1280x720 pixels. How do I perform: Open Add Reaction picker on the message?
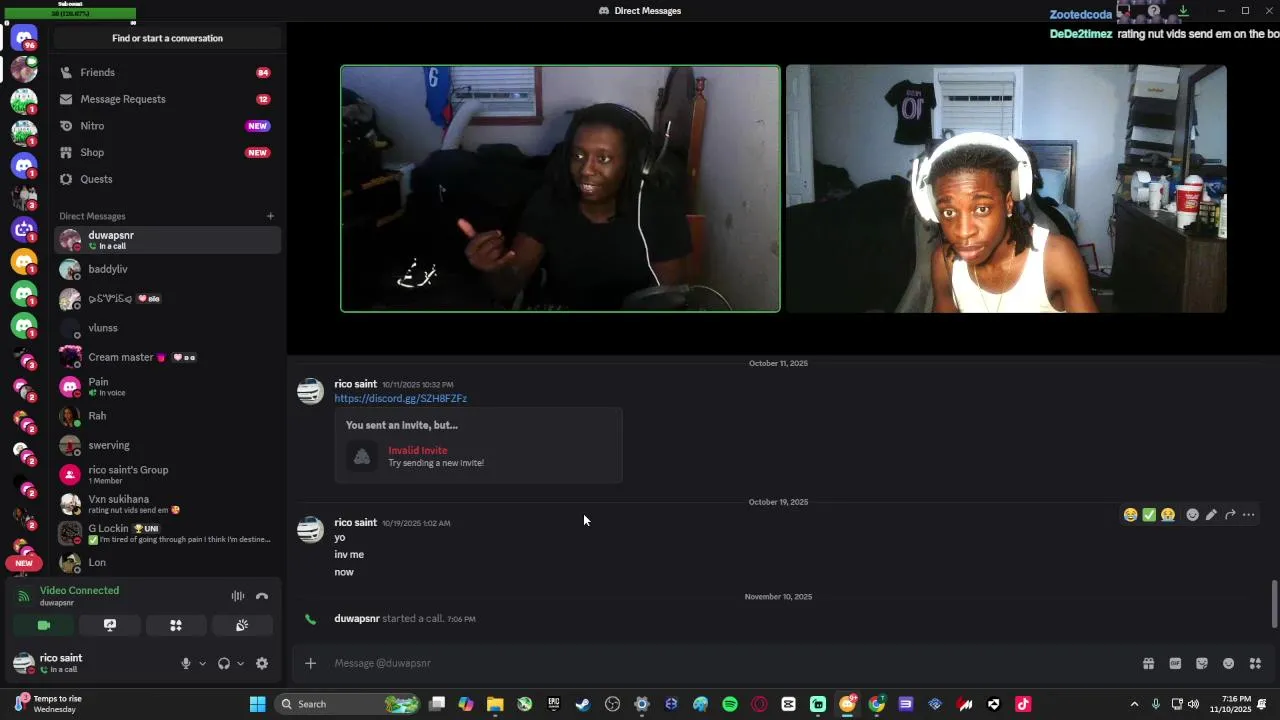(1192, 515)
